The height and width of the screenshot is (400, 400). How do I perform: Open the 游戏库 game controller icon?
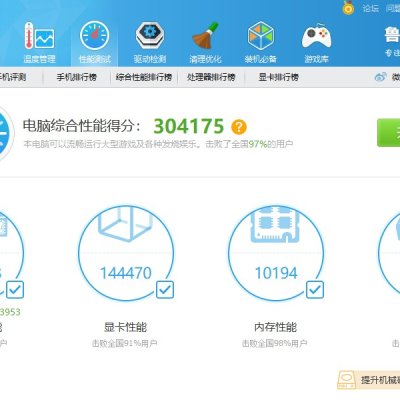pos(316,42)
